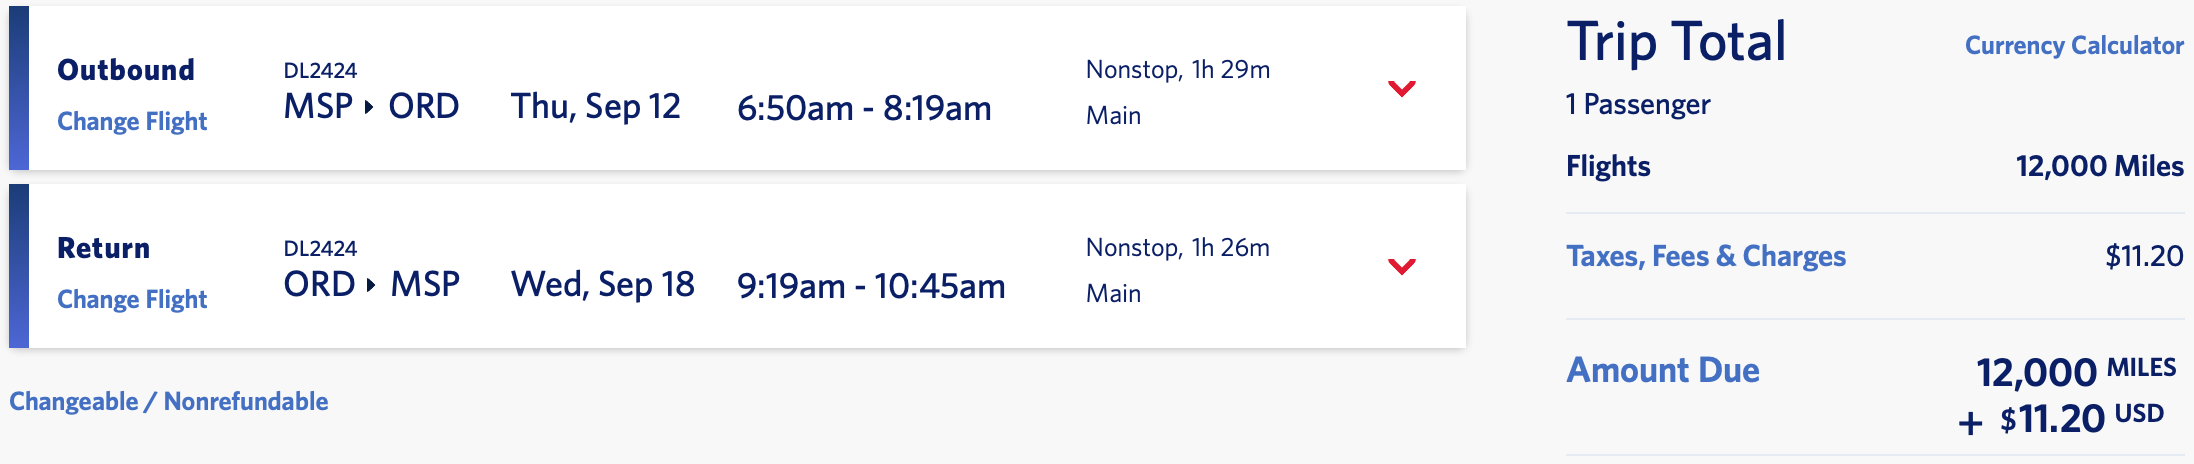Viewport: 2194px width, 464px height.
Task: Expand the Outbound flight details chevron
Action: coord(1402,89)
